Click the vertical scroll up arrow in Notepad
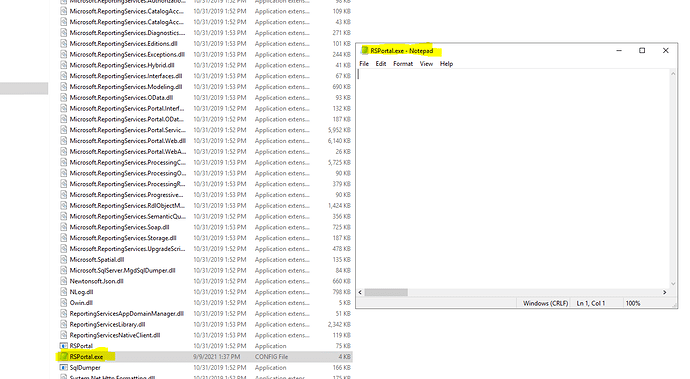690x379 pixels. click(673, 74)
